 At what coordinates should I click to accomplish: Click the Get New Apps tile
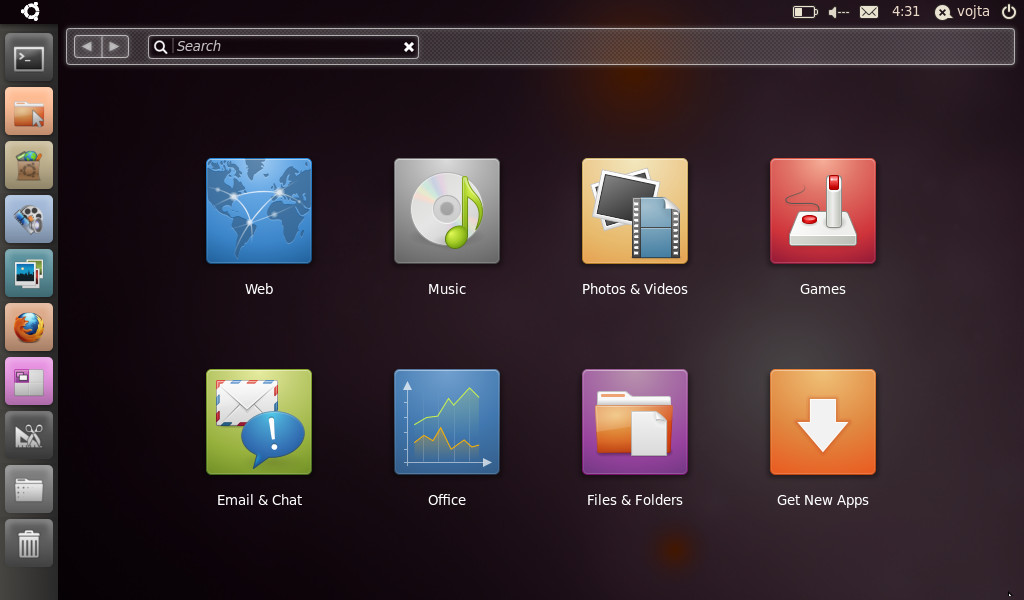click(823, 422)
